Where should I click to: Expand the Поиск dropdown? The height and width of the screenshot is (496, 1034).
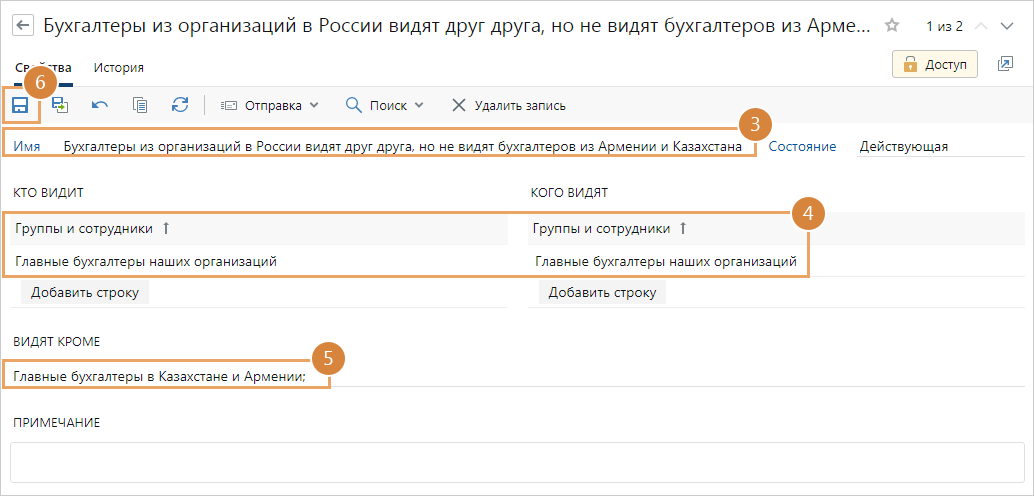coord(385,105)
